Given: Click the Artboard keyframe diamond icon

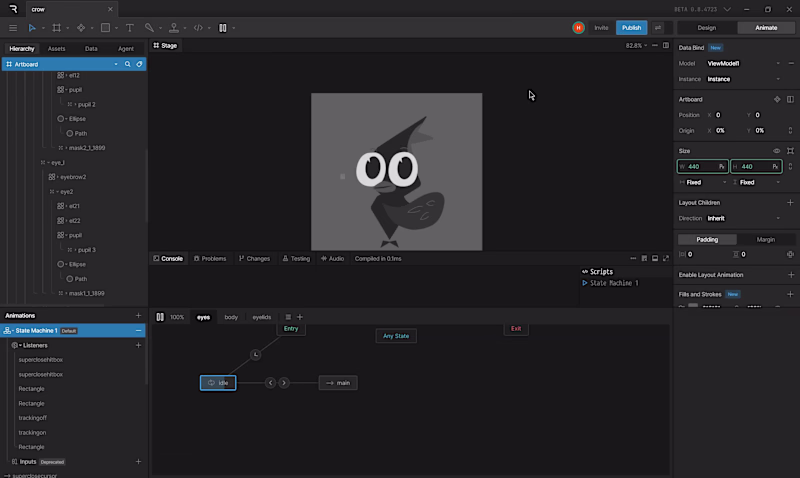Looking at the screenshot, I should pos(777,99).
